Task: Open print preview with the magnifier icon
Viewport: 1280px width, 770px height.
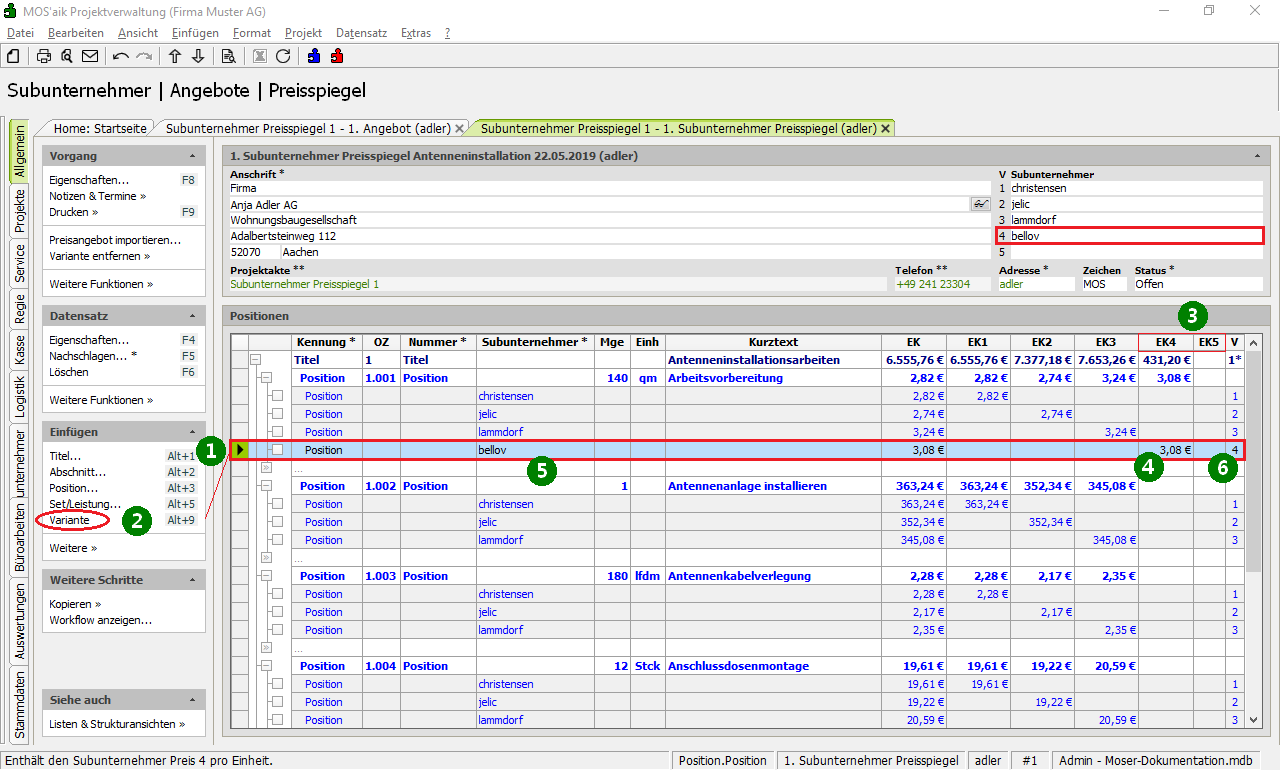Action: pyautogui.click(x=67, y=56)
